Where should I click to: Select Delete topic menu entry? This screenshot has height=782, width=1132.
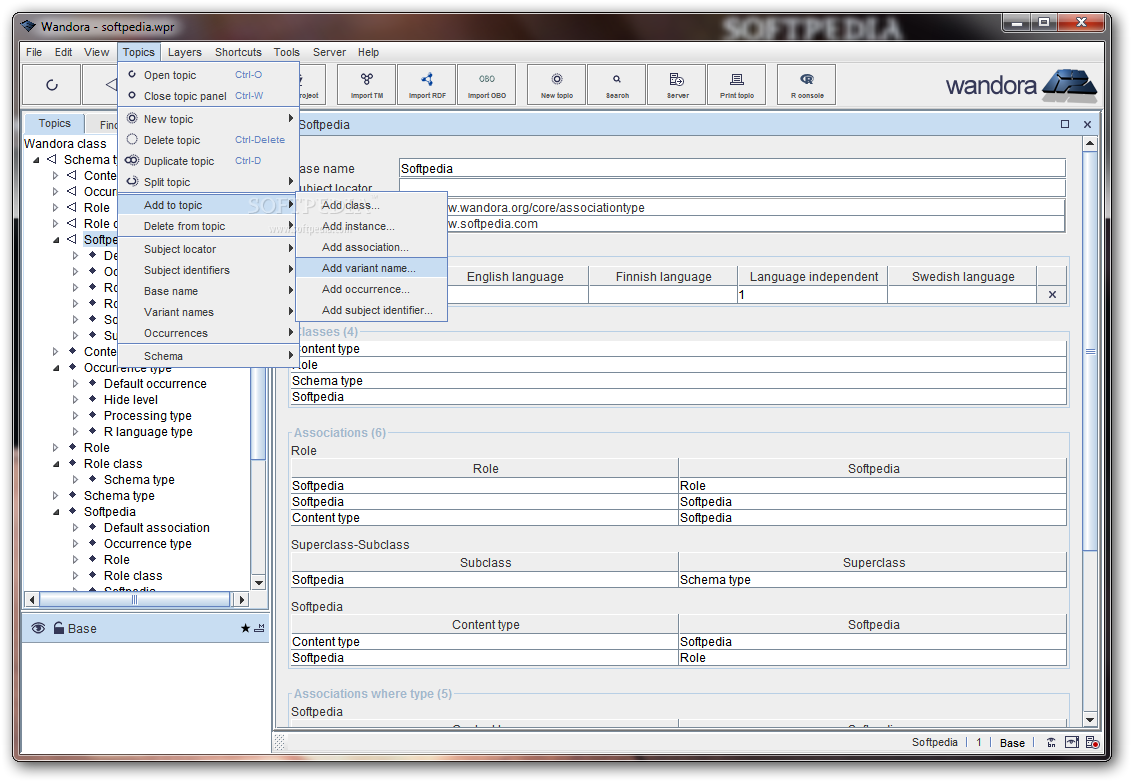point(209,140)
